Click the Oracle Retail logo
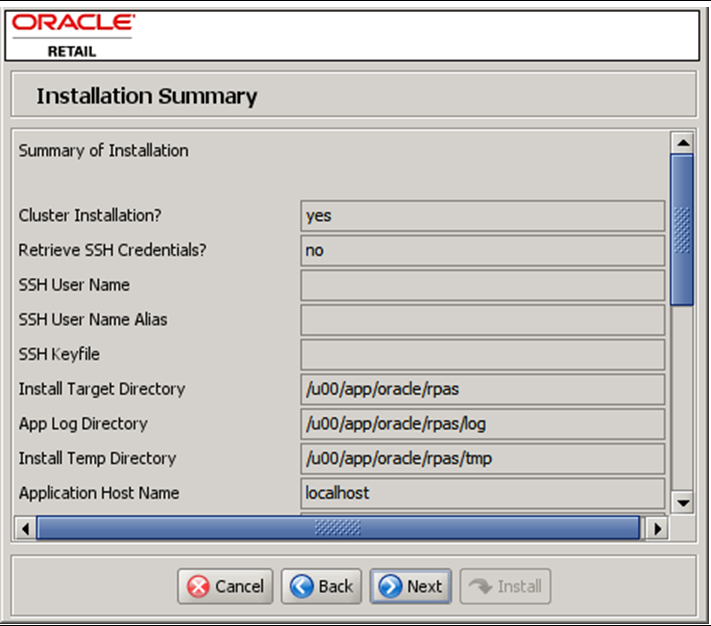This screenshot has width=711, height=626. click(x=73, y=35)
